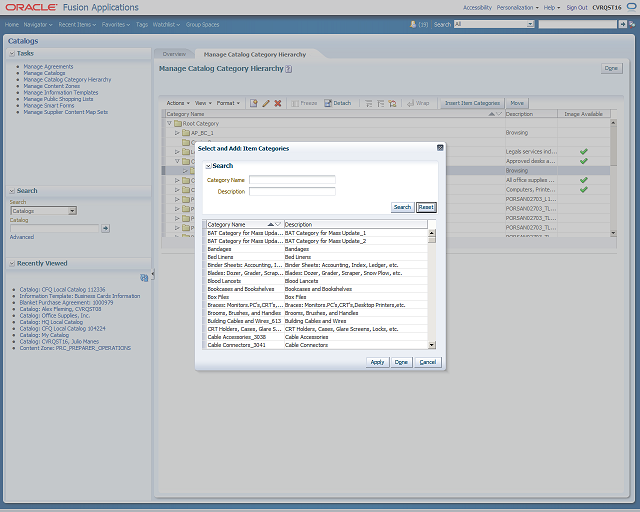The width and height of the screenshot is (640, 512).
Task: Sort Category Name ascending in the dialog table
Action: click(x=271, y=225)
